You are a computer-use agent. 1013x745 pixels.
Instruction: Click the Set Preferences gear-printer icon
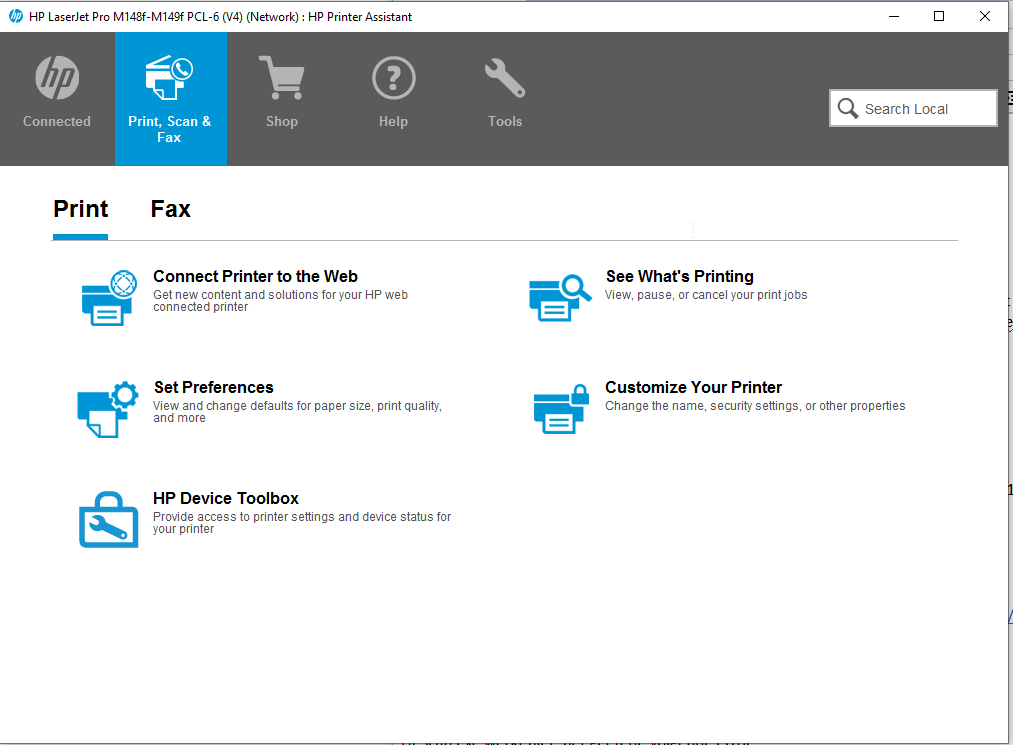(x=107, y=409)
